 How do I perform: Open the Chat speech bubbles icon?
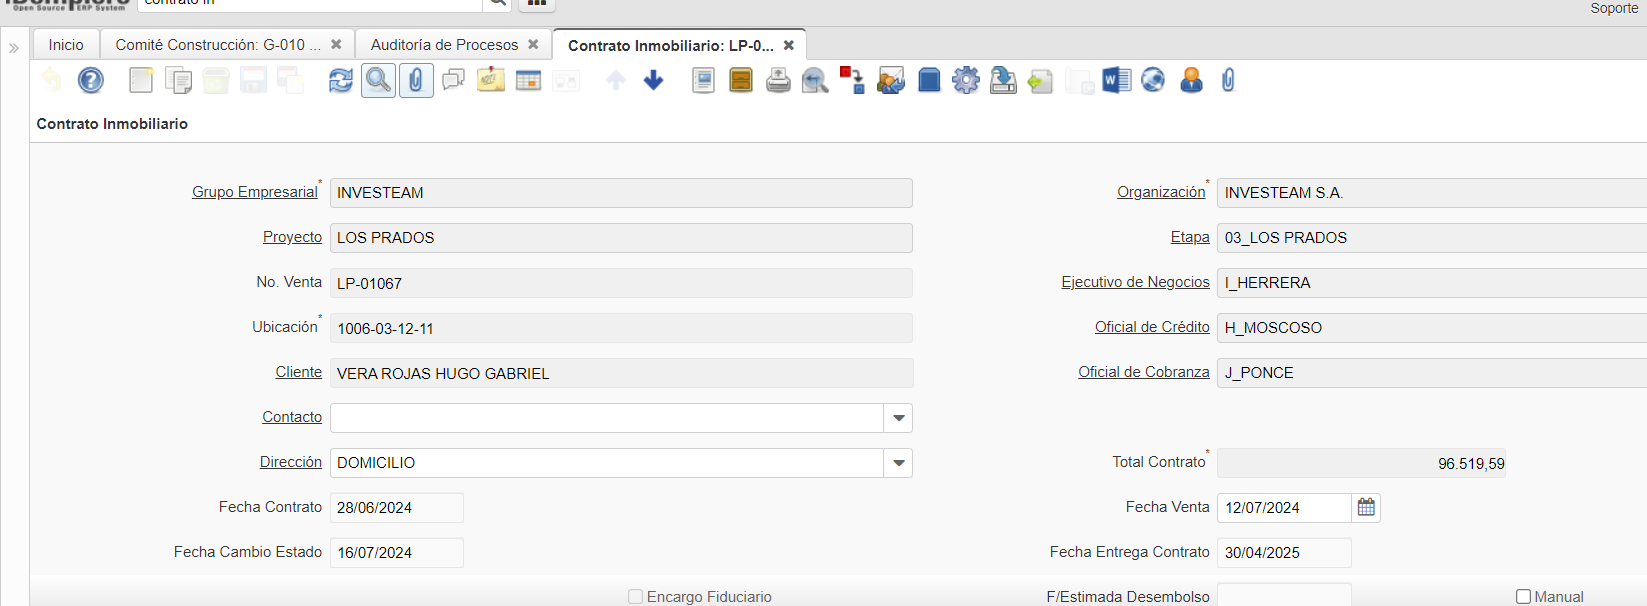click(x=453, y=80)
